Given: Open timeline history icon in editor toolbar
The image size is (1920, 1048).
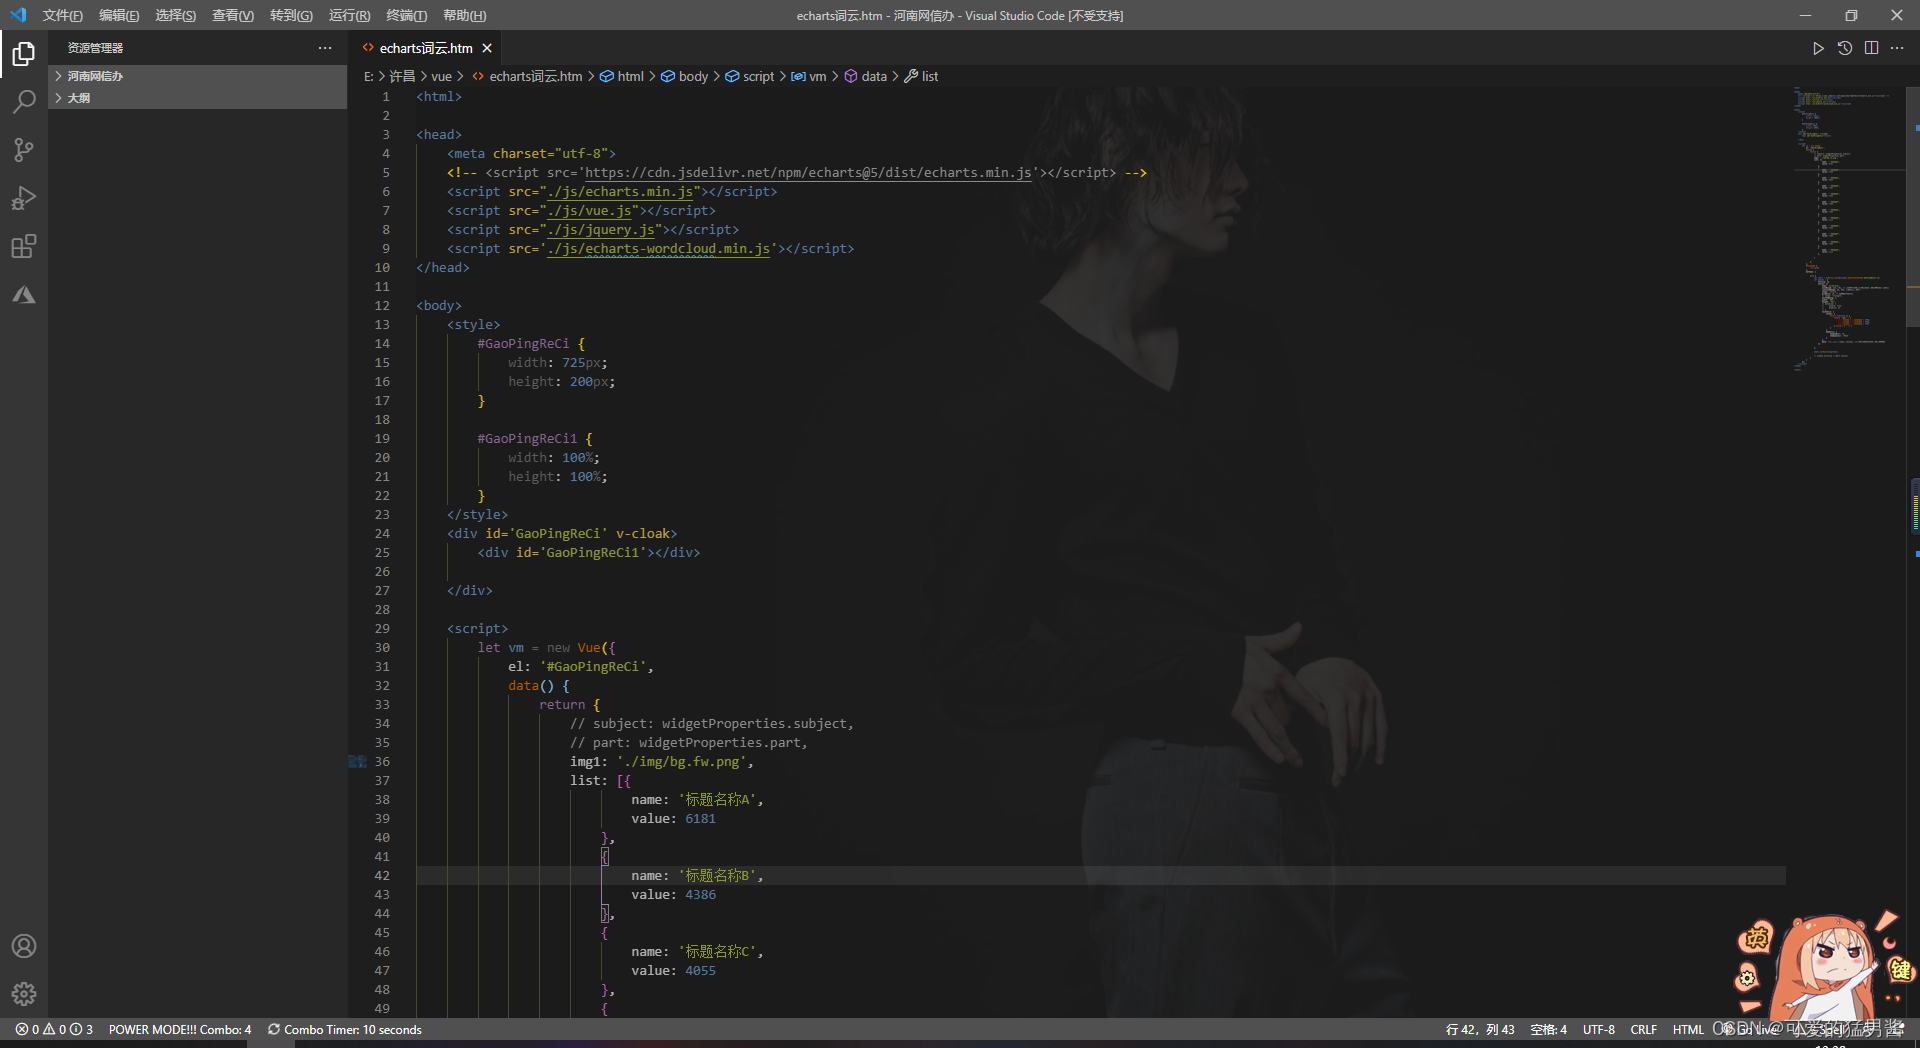Looking at the screenshot, I should click(1845, 48).
